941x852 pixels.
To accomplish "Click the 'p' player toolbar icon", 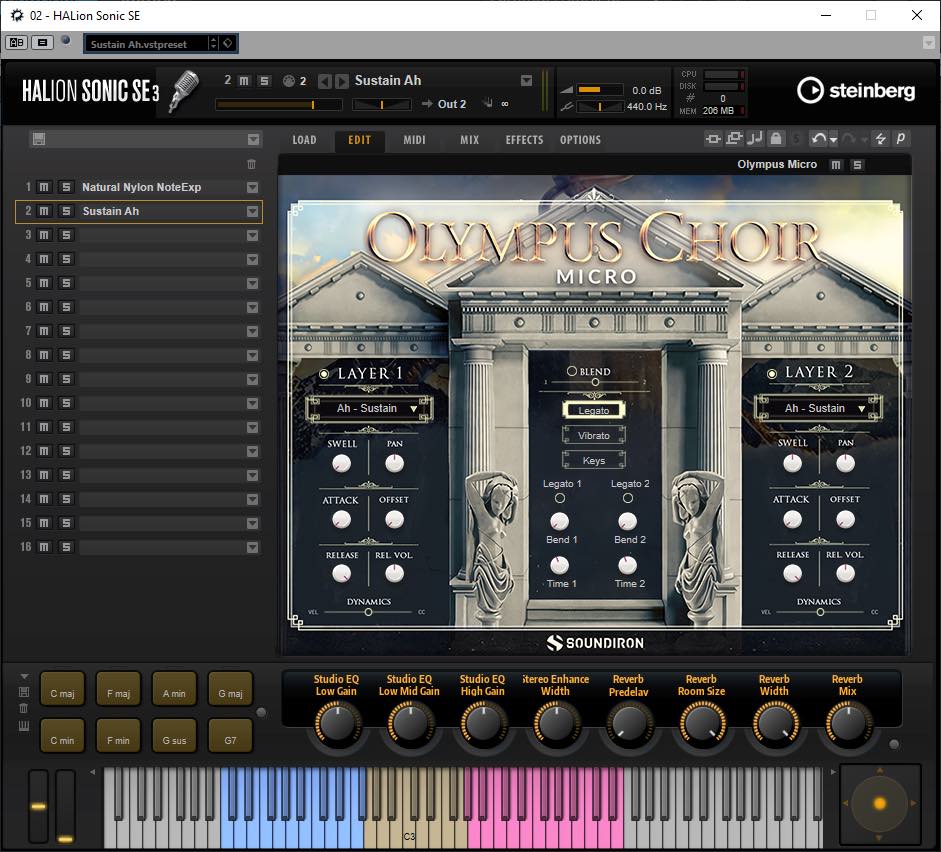I will click(x=900, y=139).
